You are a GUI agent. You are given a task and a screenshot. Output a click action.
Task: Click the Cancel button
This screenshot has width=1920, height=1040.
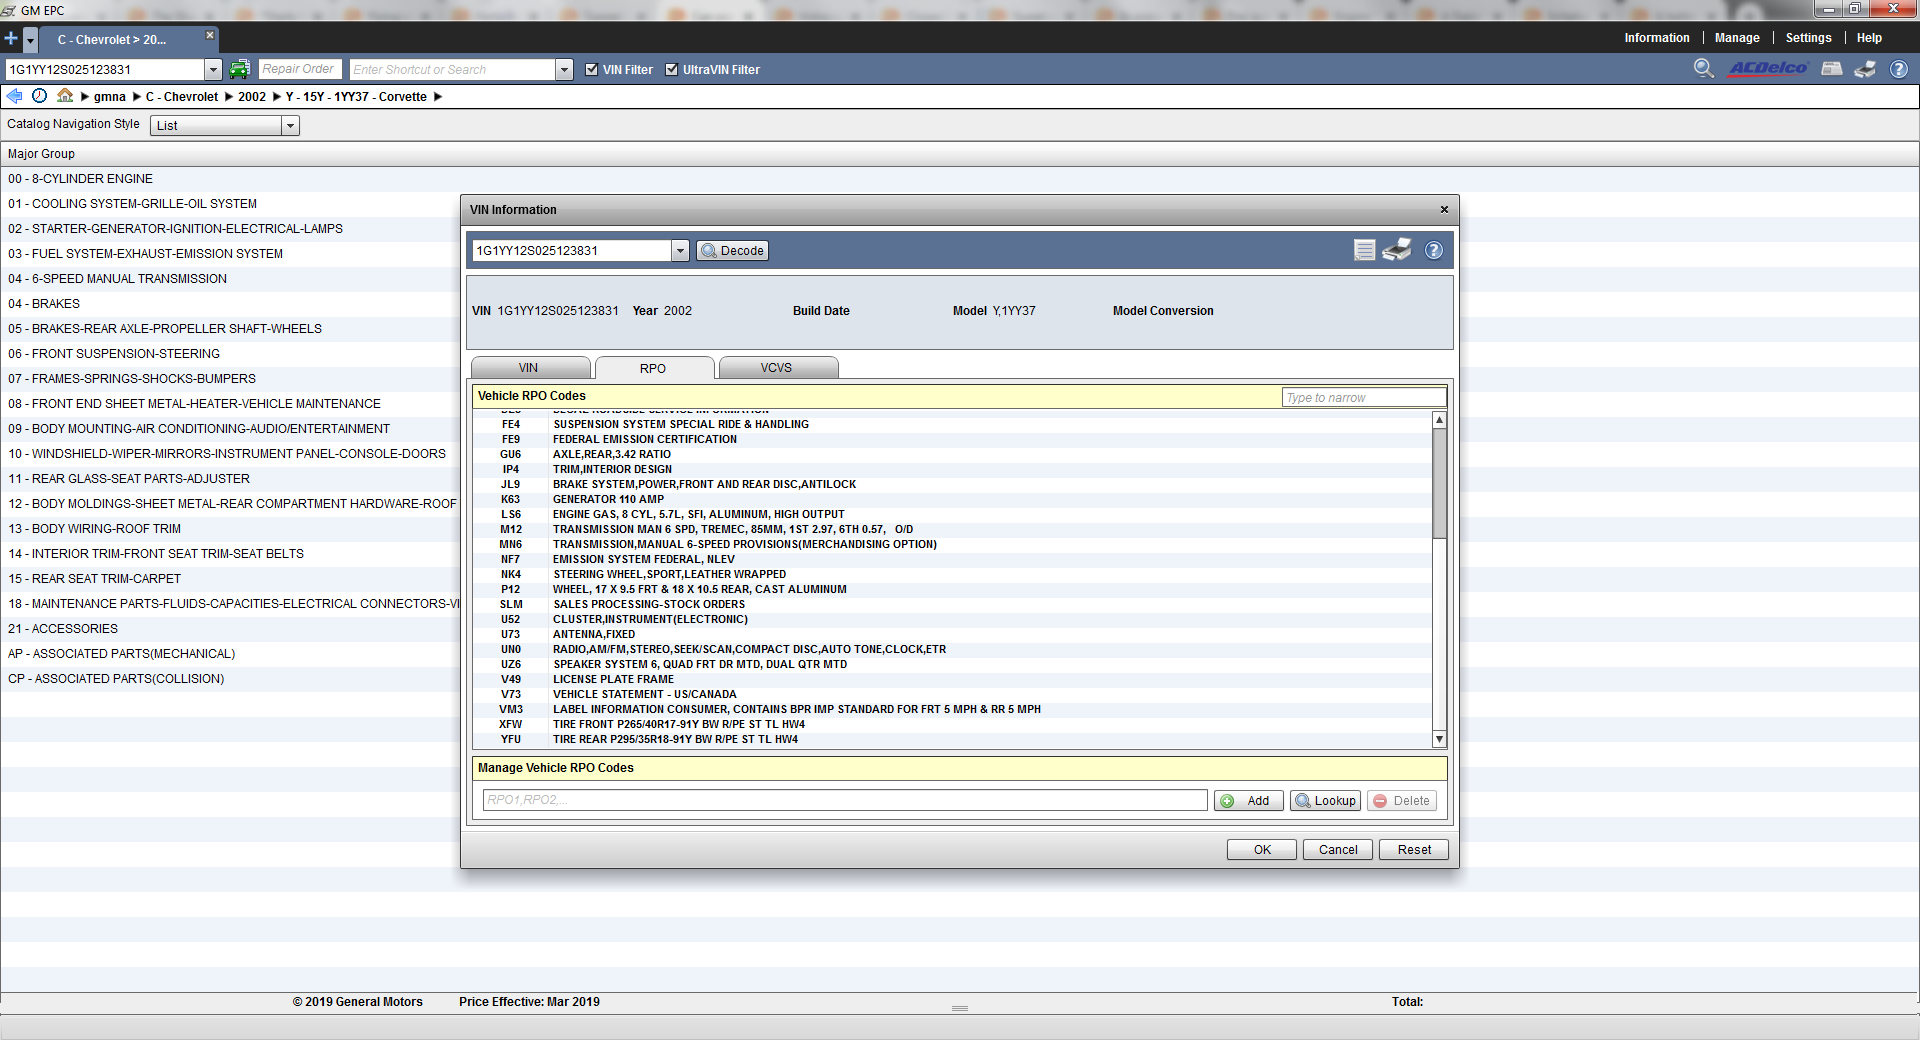tap(1338, 849)
